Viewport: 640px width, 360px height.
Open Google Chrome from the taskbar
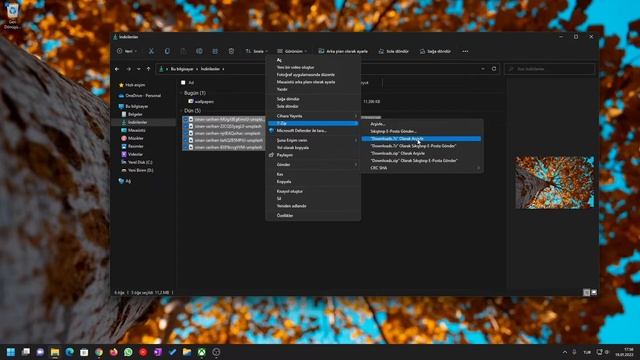(99, 352)
